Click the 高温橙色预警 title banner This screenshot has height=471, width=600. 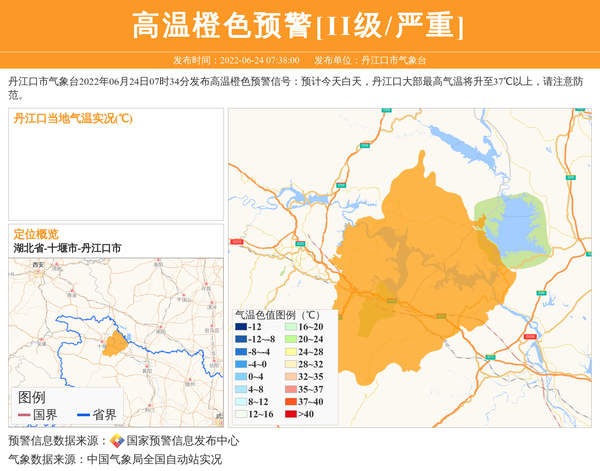coord(299,25)
